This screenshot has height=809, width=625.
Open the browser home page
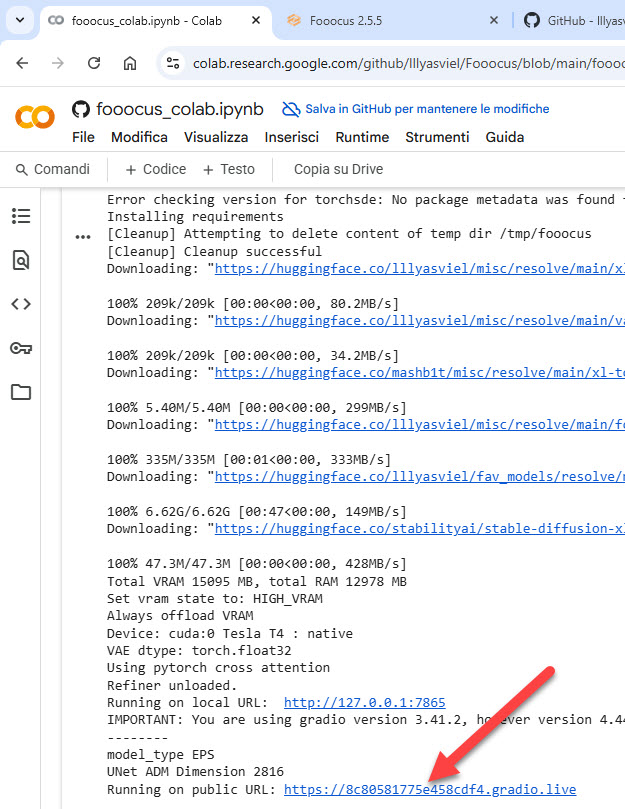130,63
